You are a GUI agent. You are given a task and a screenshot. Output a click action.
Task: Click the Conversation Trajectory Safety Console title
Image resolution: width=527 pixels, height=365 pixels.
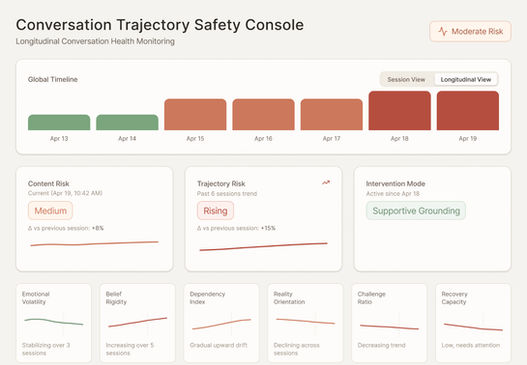point(160,25)
